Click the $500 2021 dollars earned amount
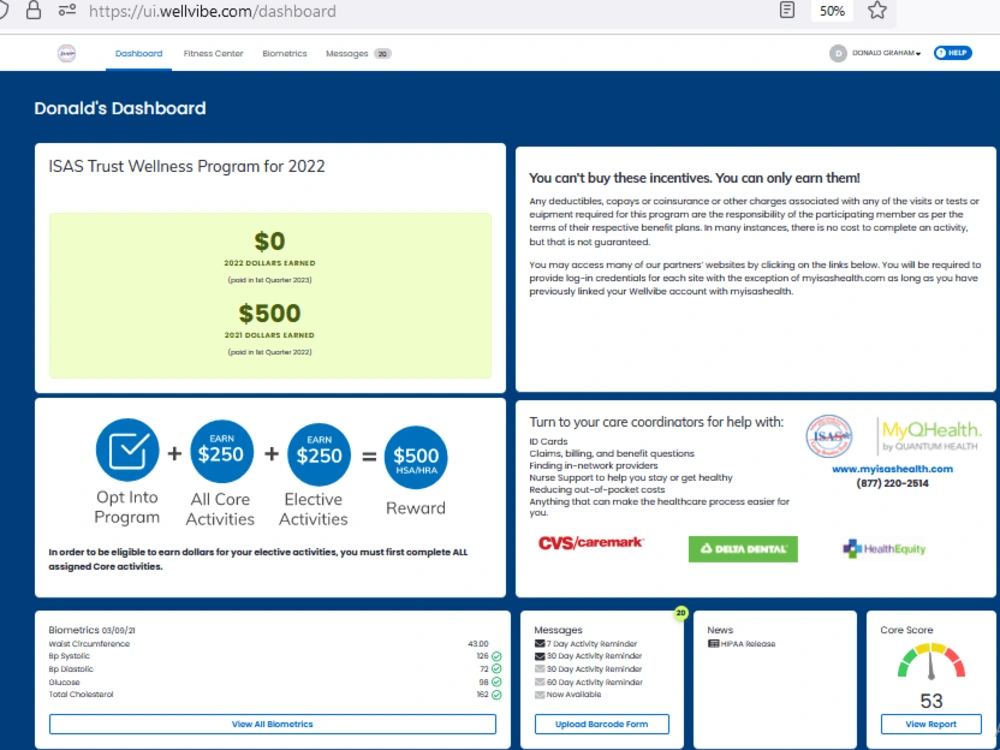The image size is (1000, 750). [x=270, y=313]
